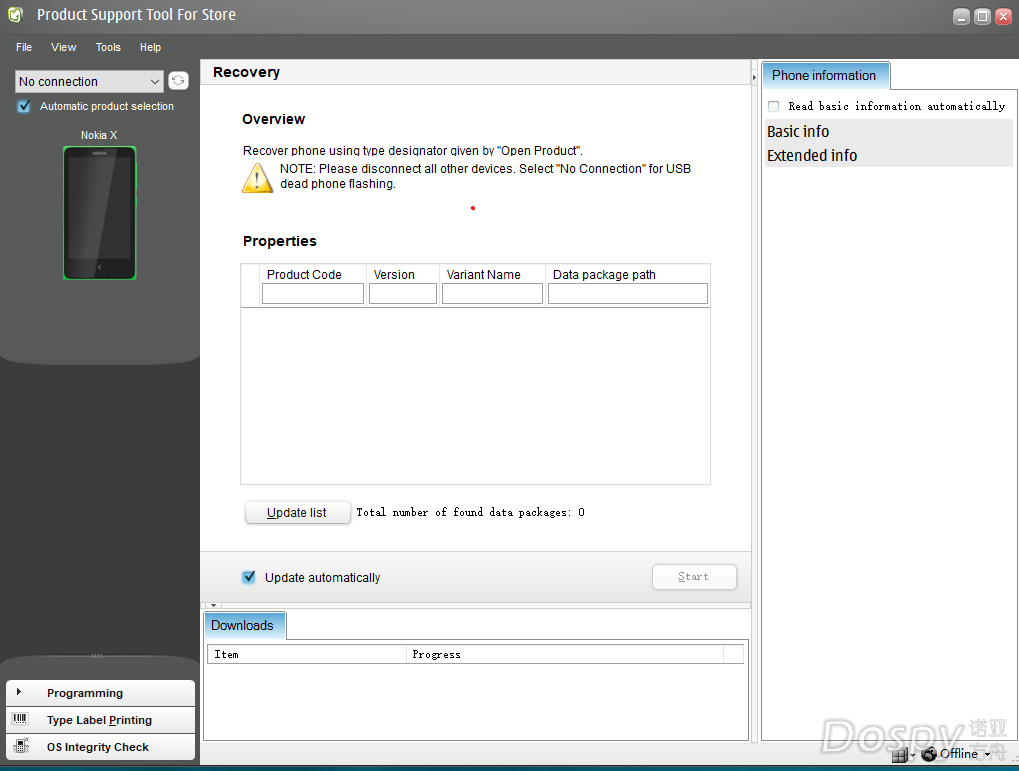Image resolution: width=1019 pixels, height=771 pixels.
Task: Open the Offline status dropdown arrow
Action: click(987, 755)
